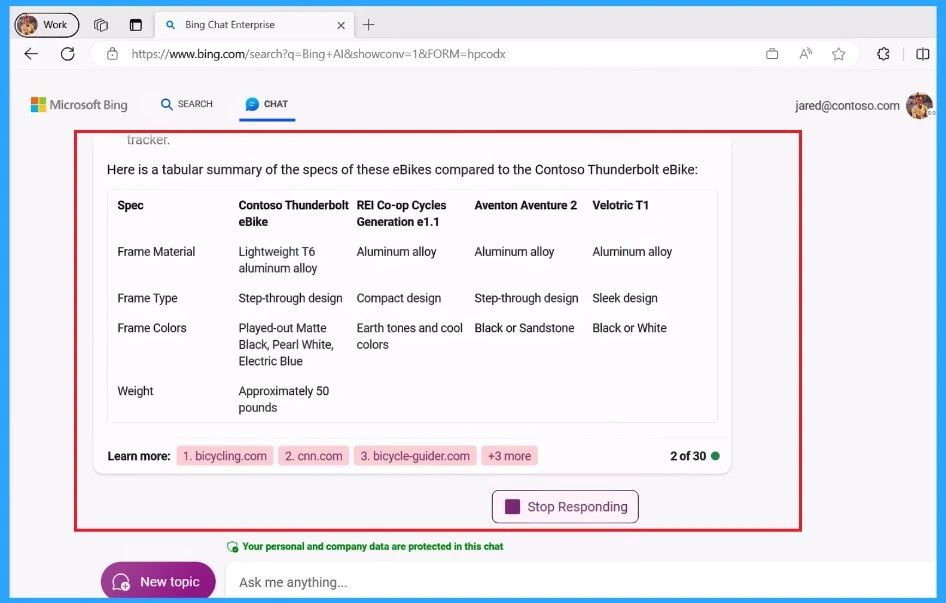The image size is (946, 603).
Task: Click the 'Weight' row label
Action: click(135, 391)
